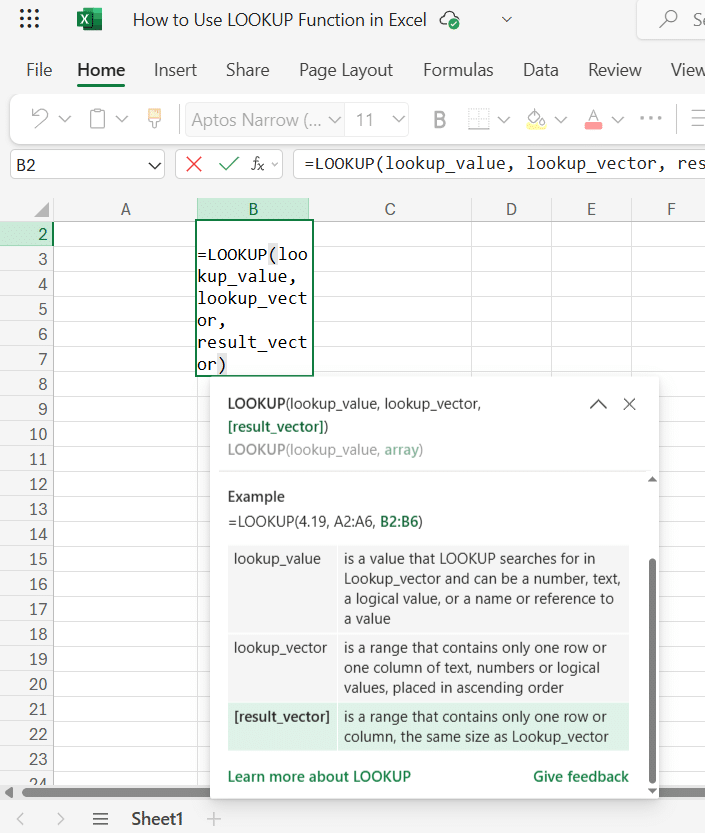This screenshot has height=833, width=705.
Task: Select the Format Painter brush icon
Action: click(154, 120)
